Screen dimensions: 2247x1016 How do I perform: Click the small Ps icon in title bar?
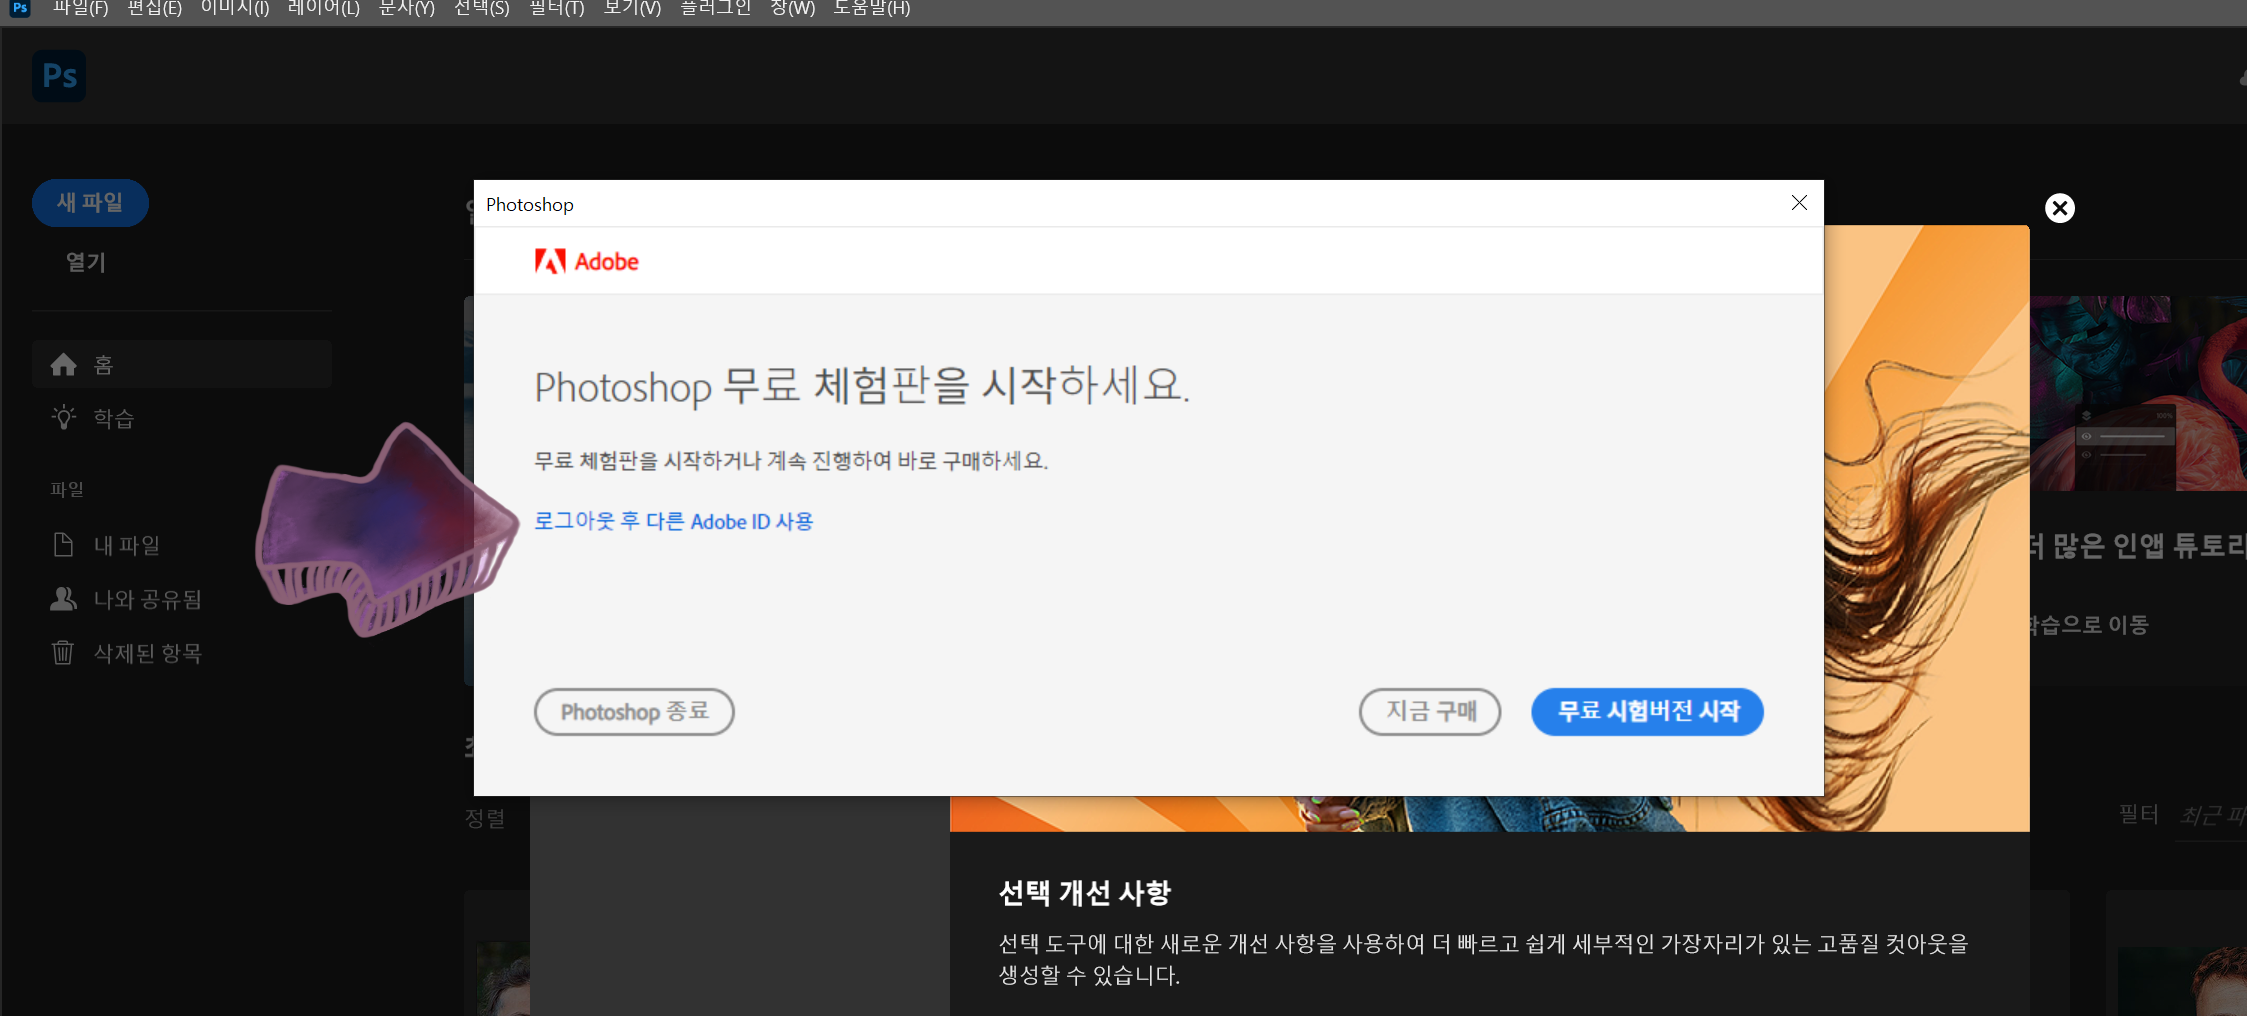[x=20, y=8]
